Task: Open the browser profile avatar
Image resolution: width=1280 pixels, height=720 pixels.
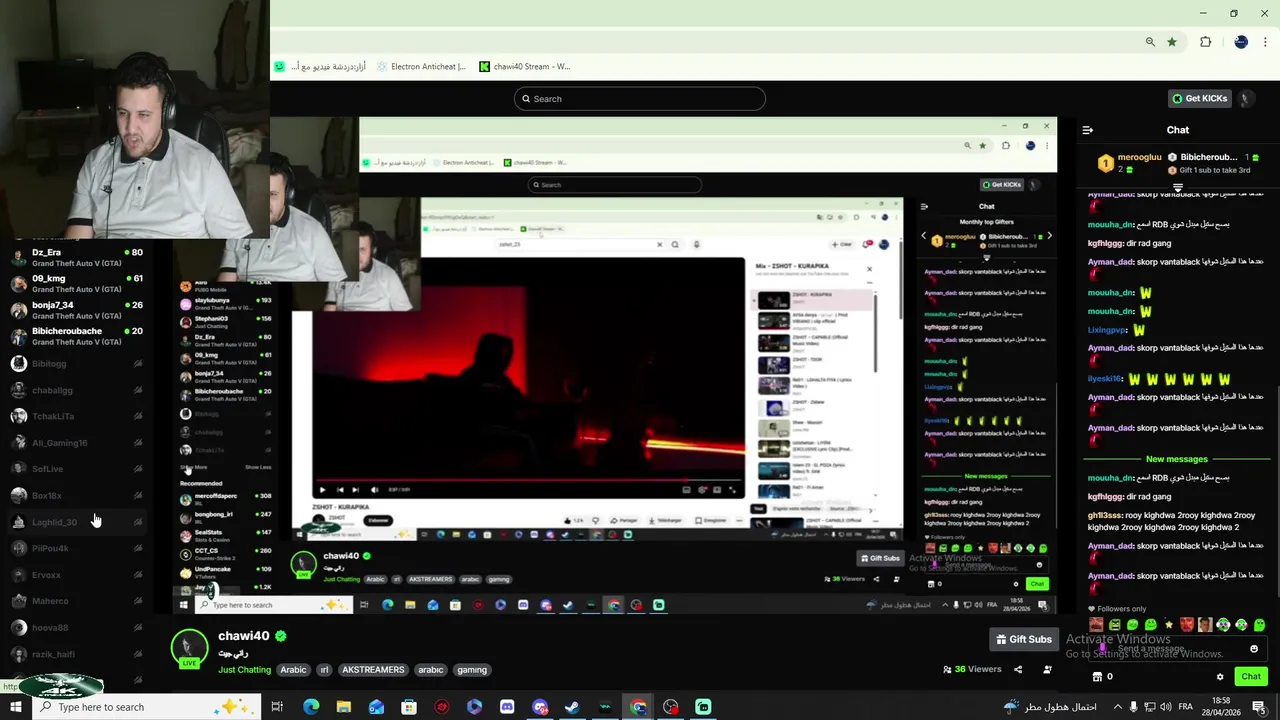Action: point(1241,42)
